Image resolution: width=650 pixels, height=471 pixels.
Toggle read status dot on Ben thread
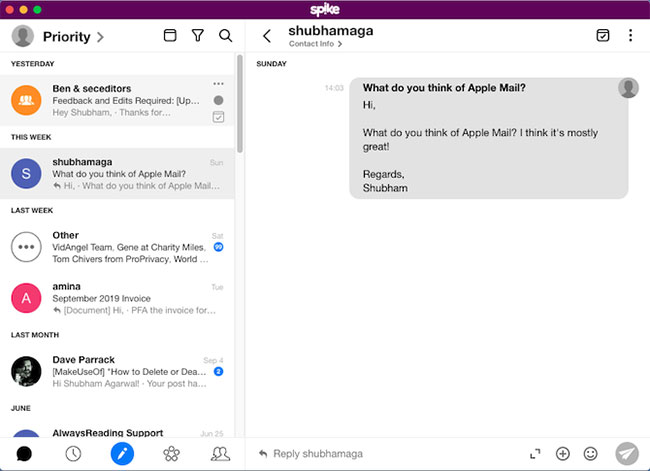pos(218,100)
